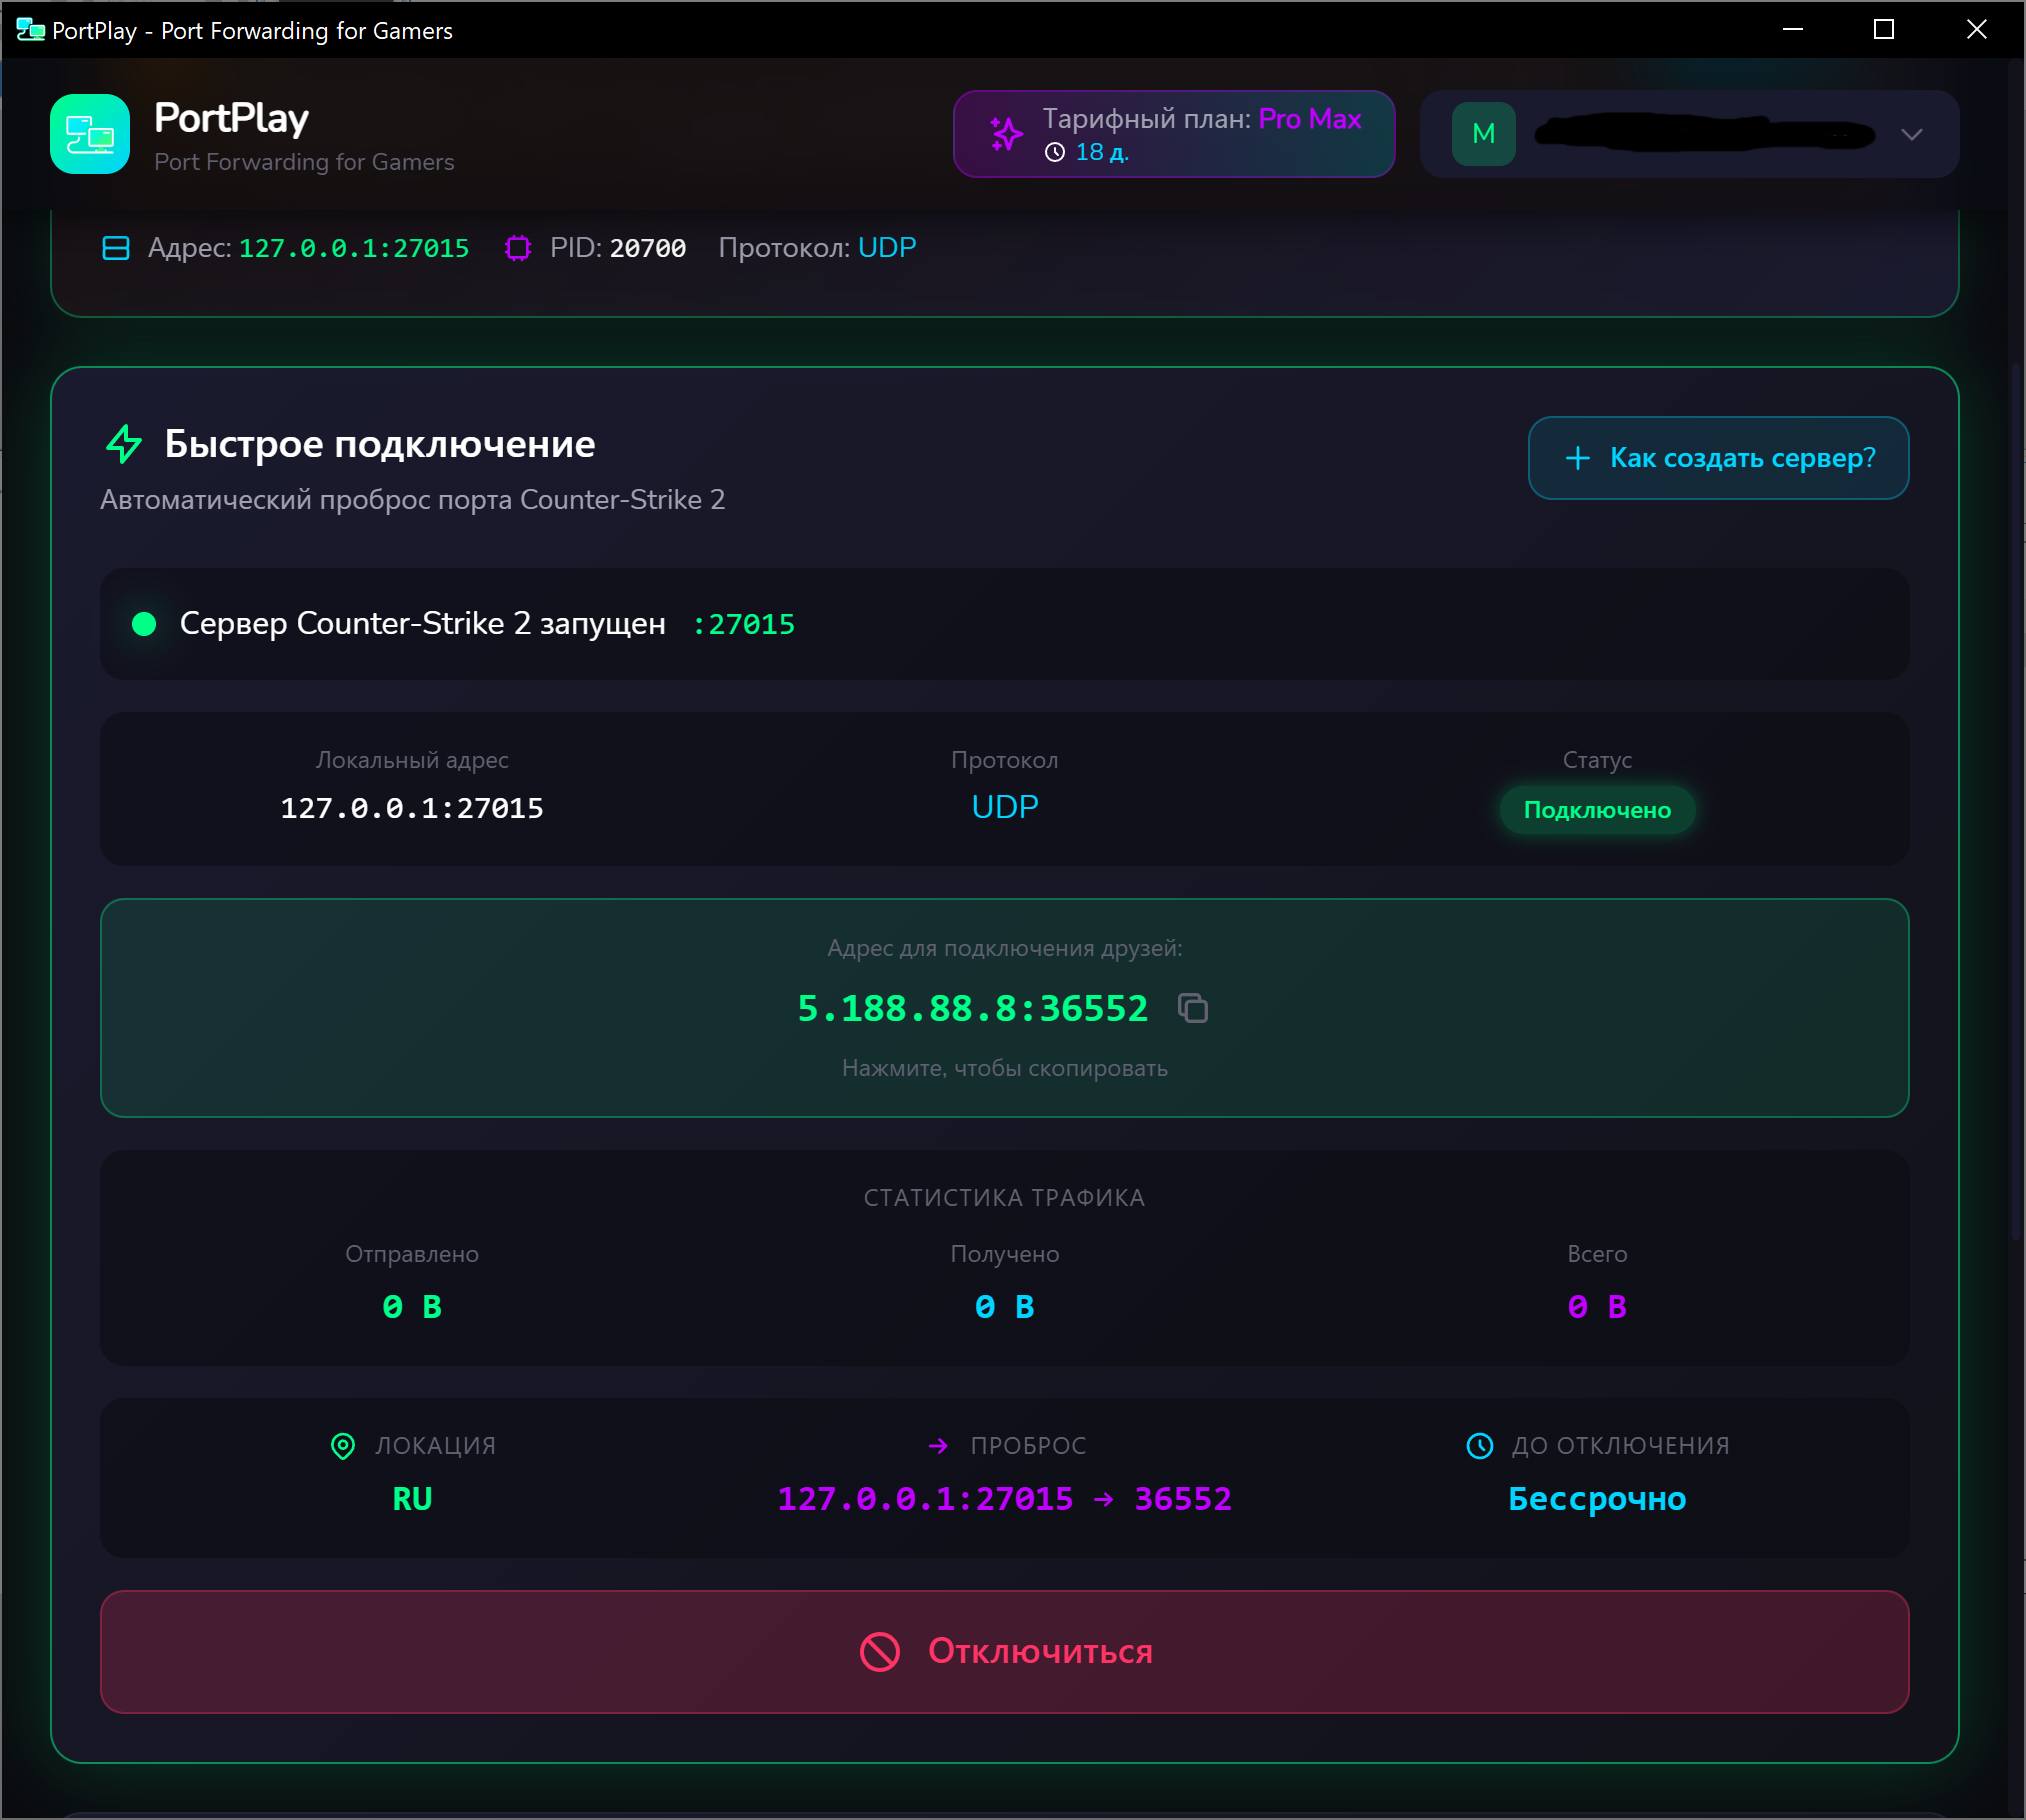Expand the user account dropdown chevron
The height and width of the screenshot is (1820, 2026).
pyautogui.click(x=1911, y=134)
